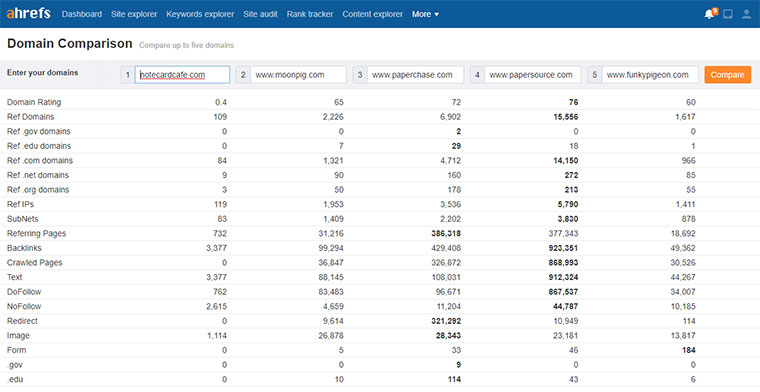Click the Redirect value 321,292

pos(446,321)
